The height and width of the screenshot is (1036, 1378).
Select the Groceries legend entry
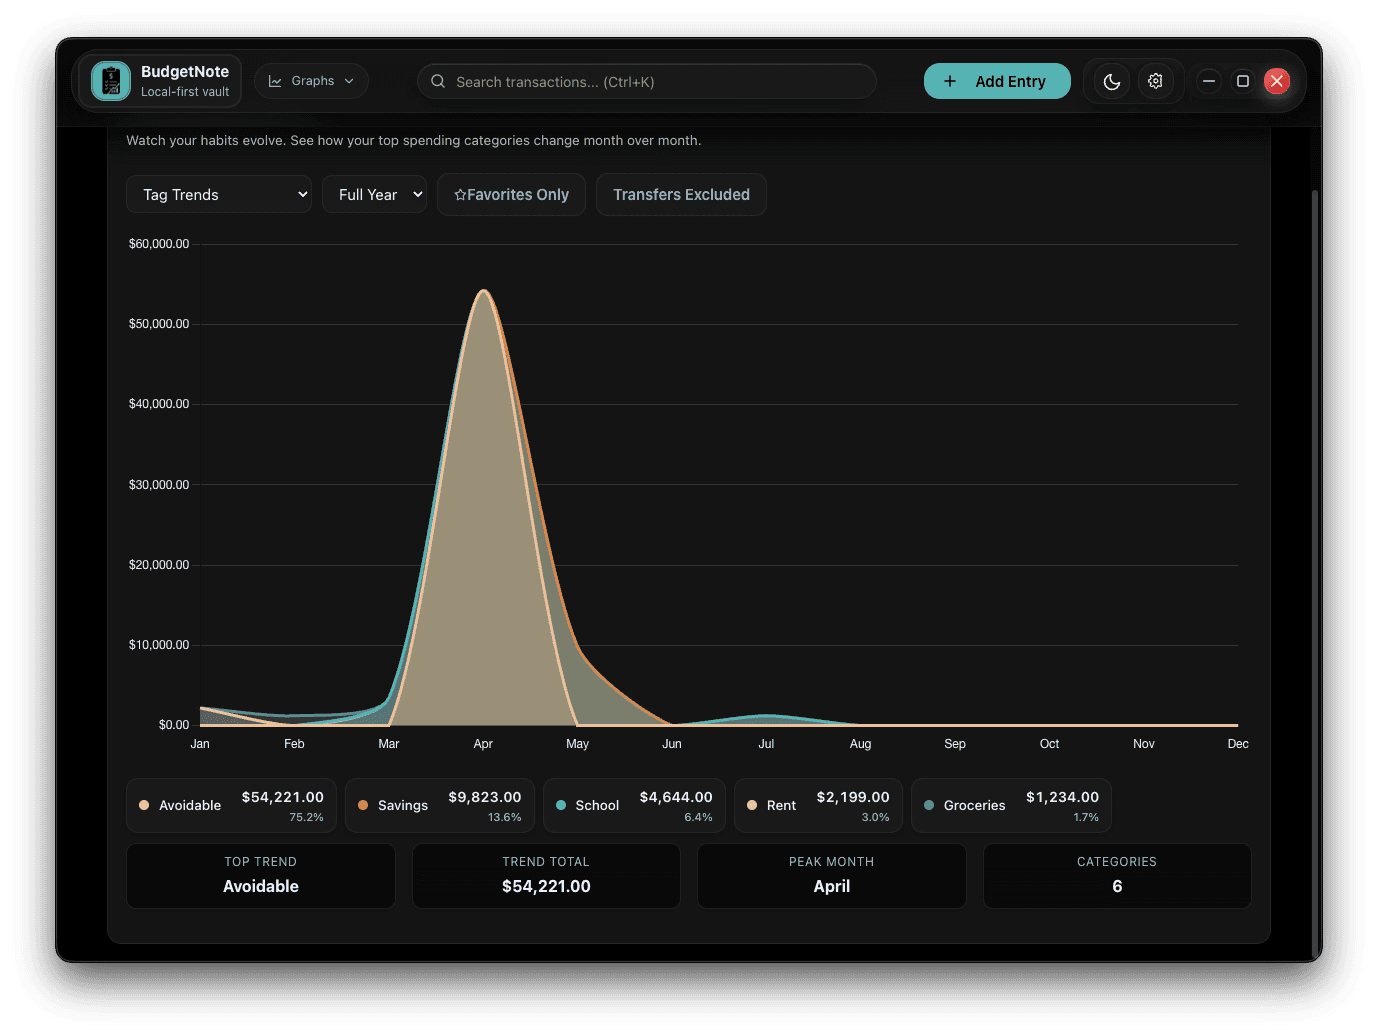(x=1011, y=805)
